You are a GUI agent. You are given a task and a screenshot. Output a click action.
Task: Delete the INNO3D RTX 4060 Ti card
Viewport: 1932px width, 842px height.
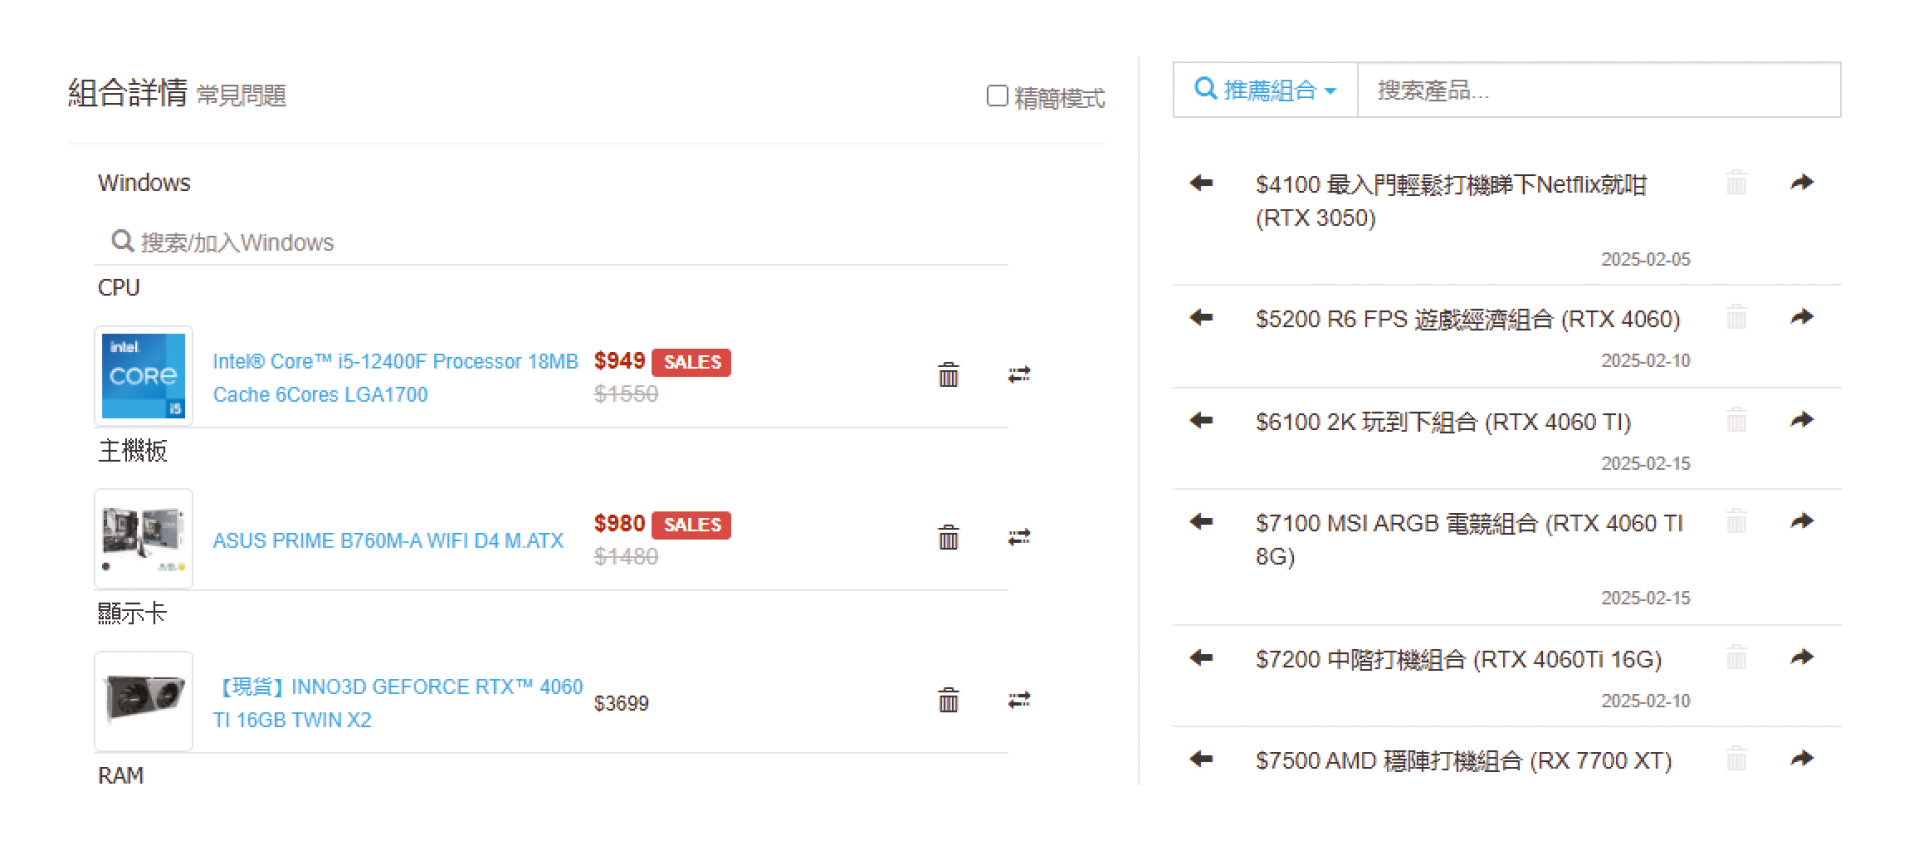[948, 700]
